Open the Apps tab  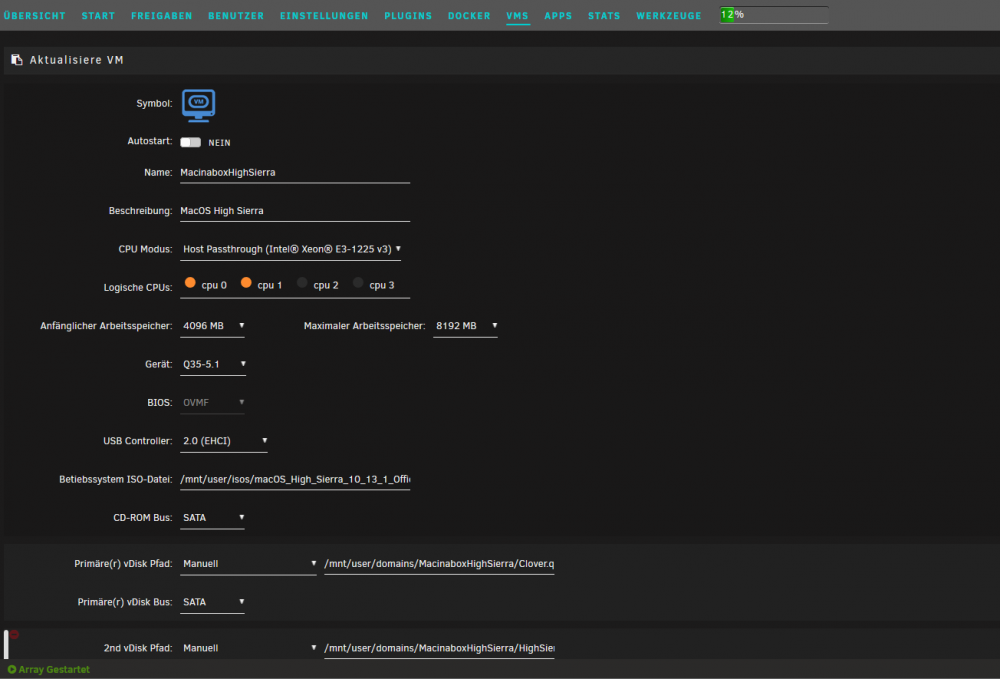point(558,15)
